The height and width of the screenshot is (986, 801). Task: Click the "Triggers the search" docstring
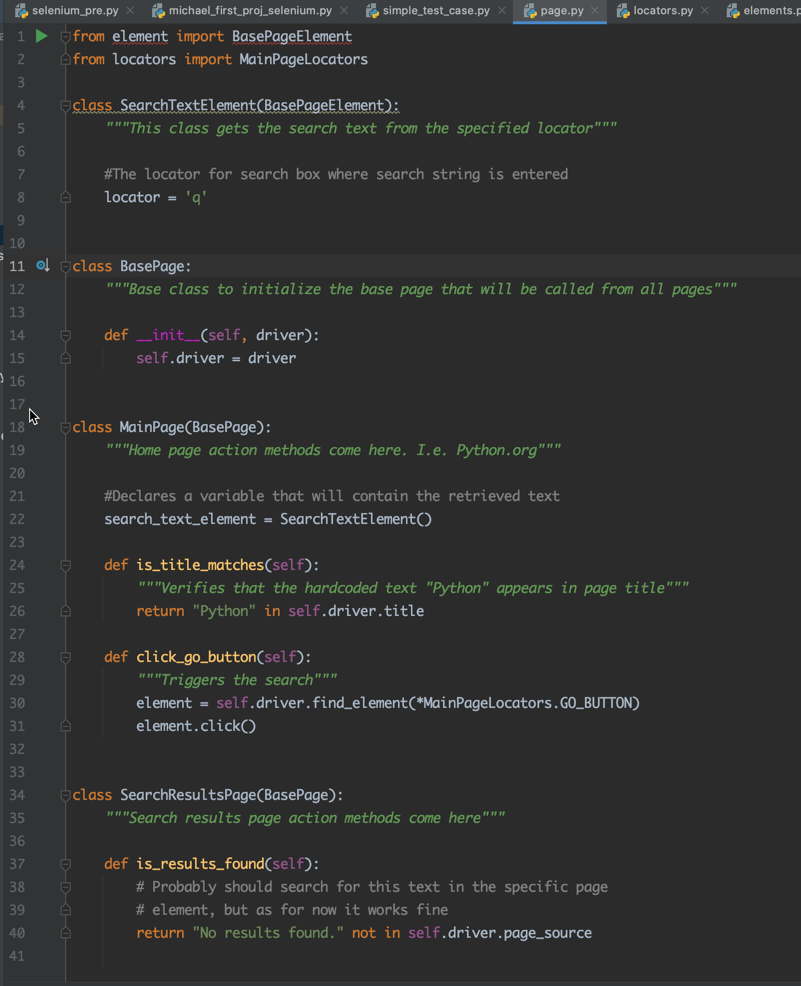(237, 680)
